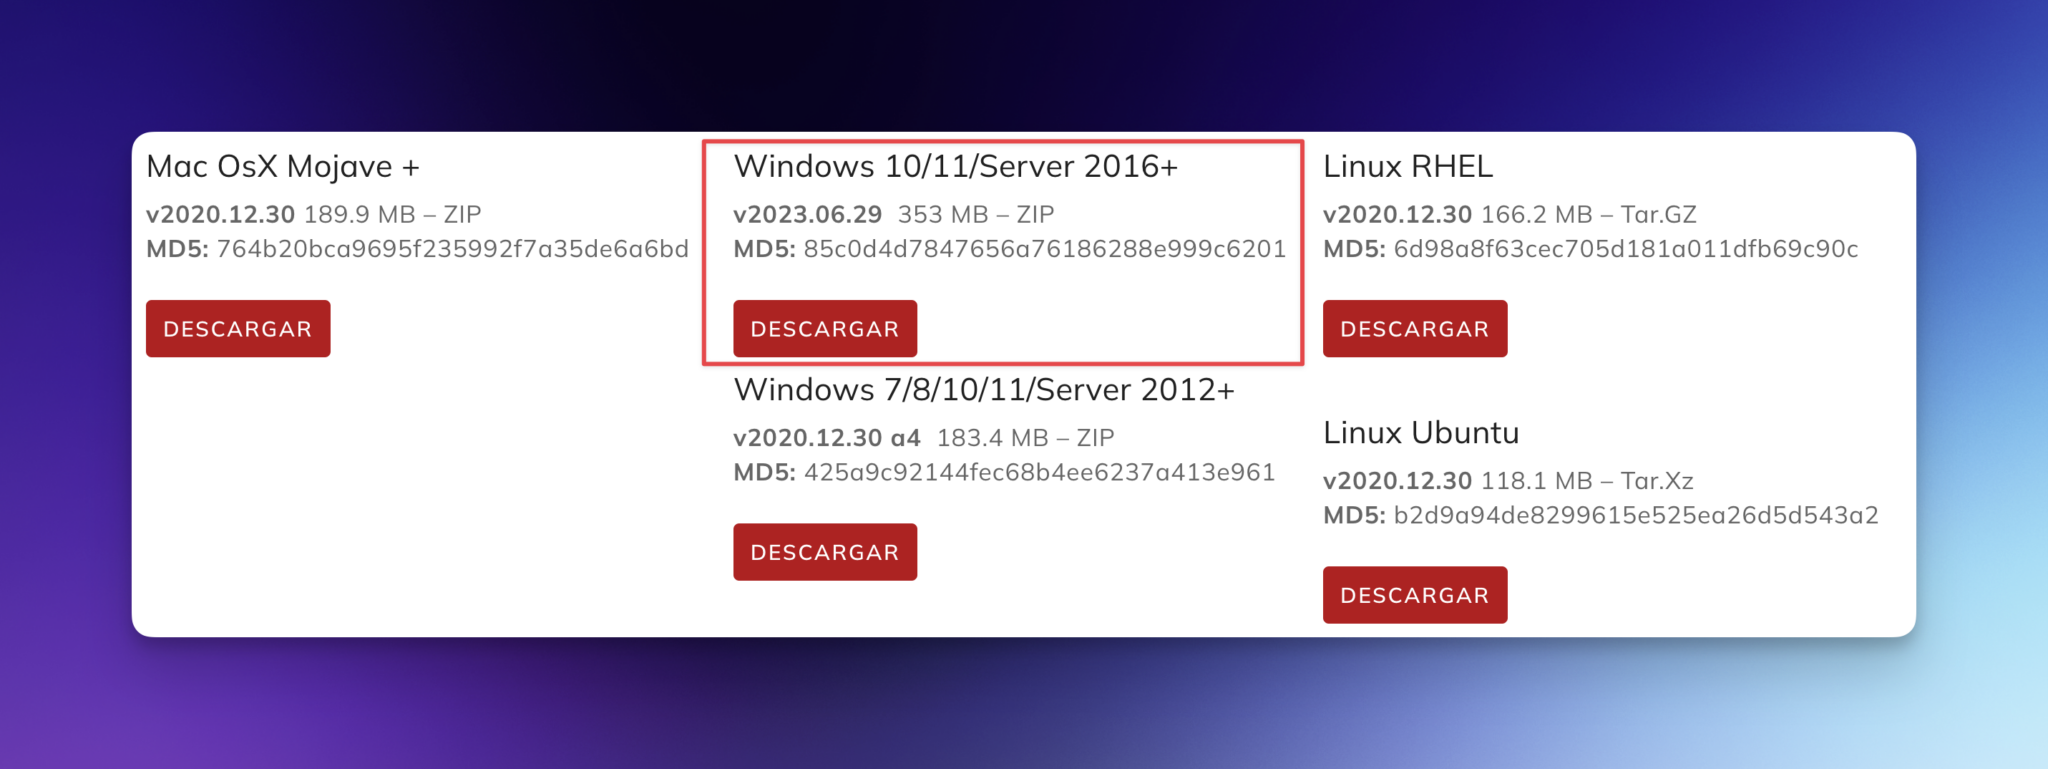Click the Linux RHEL DESCARGAR button
Image resolution: width=2048 pixels, height=769 pixels.
tap(1414, 329)
